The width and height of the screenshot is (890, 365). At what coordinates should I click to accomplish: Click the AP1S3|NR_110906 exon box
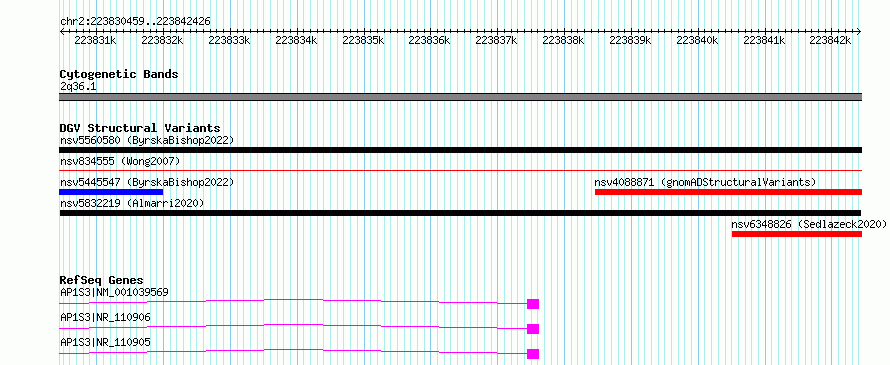coord(532,329)
